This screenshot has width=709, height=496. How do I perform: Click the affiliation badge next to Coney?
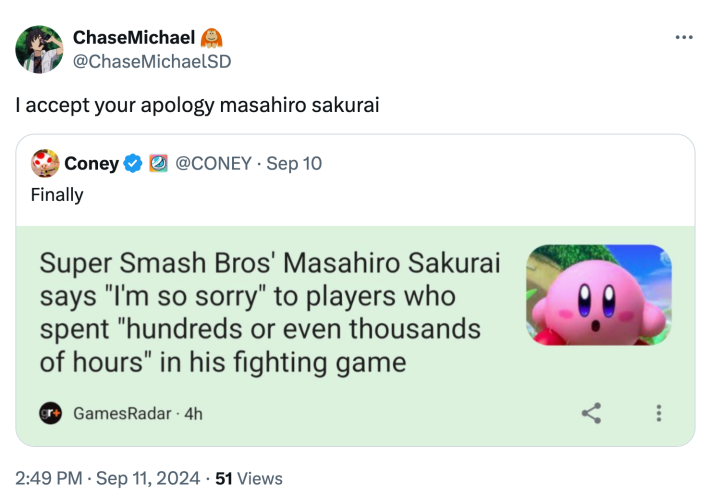click(158, 163)
